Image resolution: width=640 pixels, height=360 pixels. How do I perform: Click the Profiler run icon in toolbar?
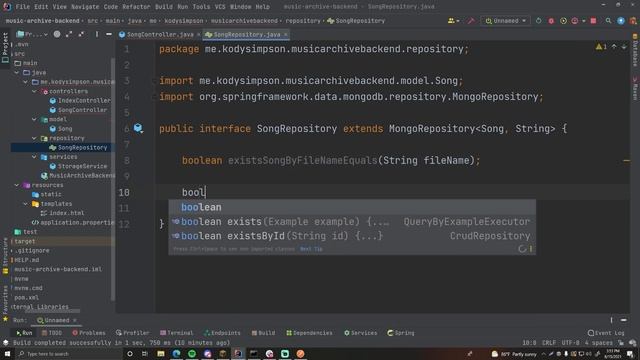575,21
